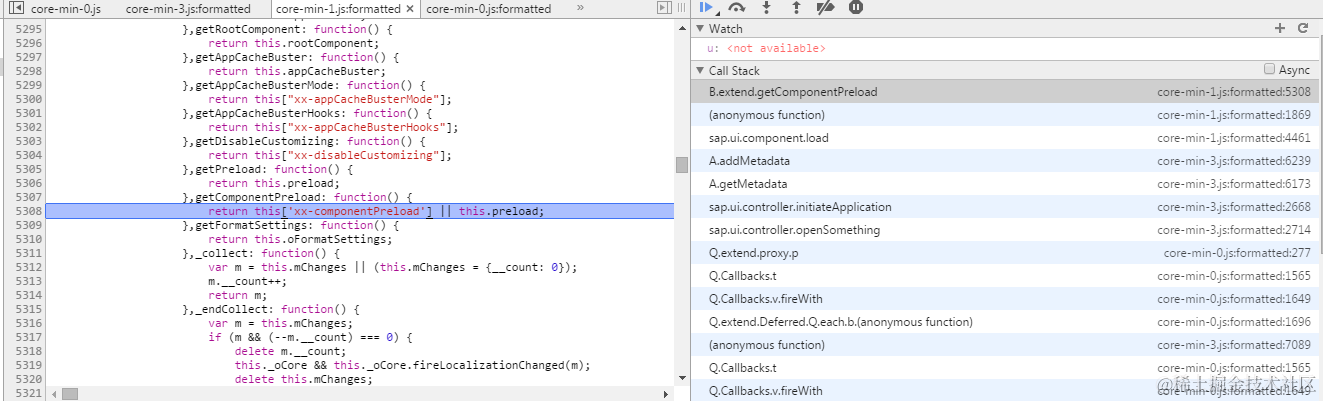Viewport: 1323px width, 401px height.
Task: Step into next function call
Action: tap(767, 8)
